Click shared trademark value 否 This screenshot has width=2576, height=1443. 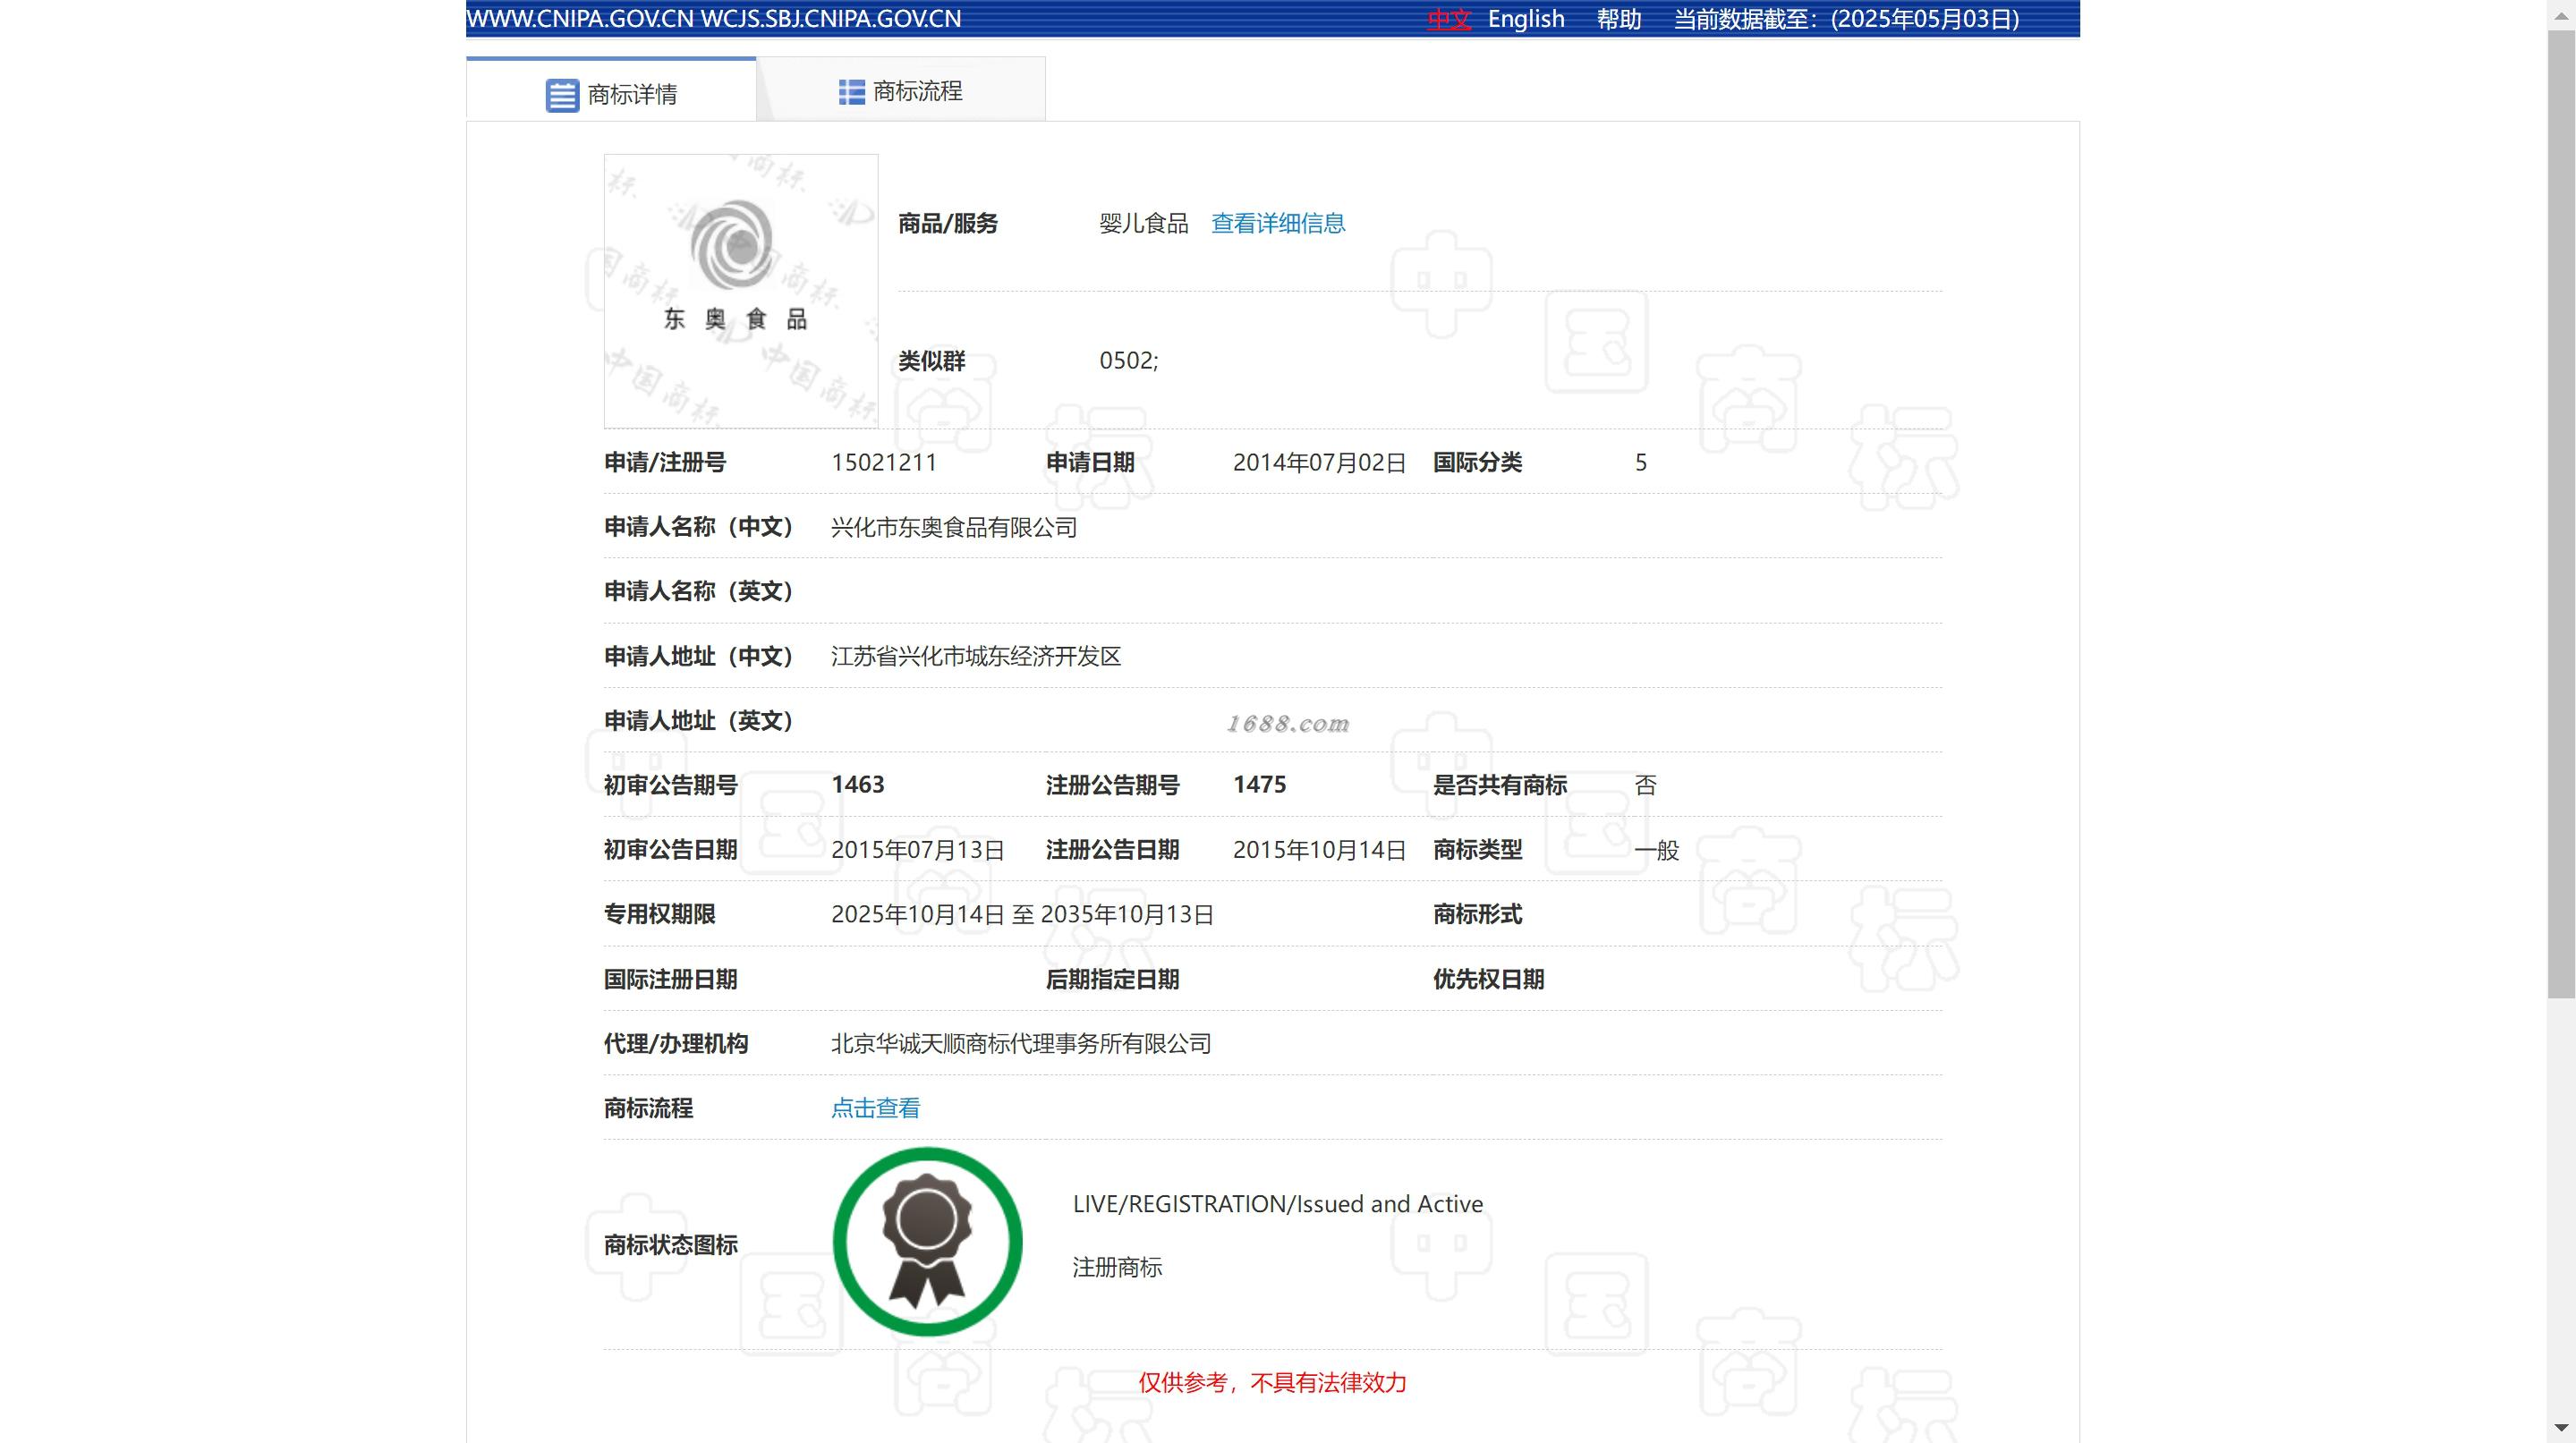coord(1646,785)
